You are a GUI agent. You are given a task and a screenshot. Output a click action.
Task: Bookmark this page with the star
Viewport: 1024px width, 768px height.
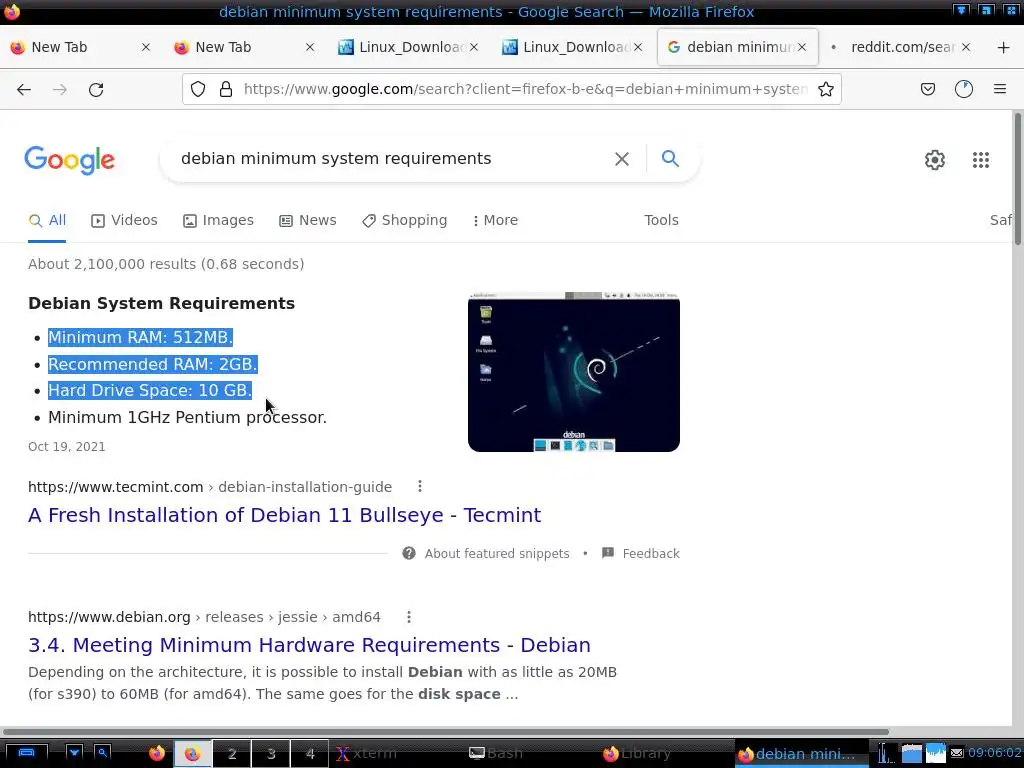pyautogui.click(x=825, y=89)
